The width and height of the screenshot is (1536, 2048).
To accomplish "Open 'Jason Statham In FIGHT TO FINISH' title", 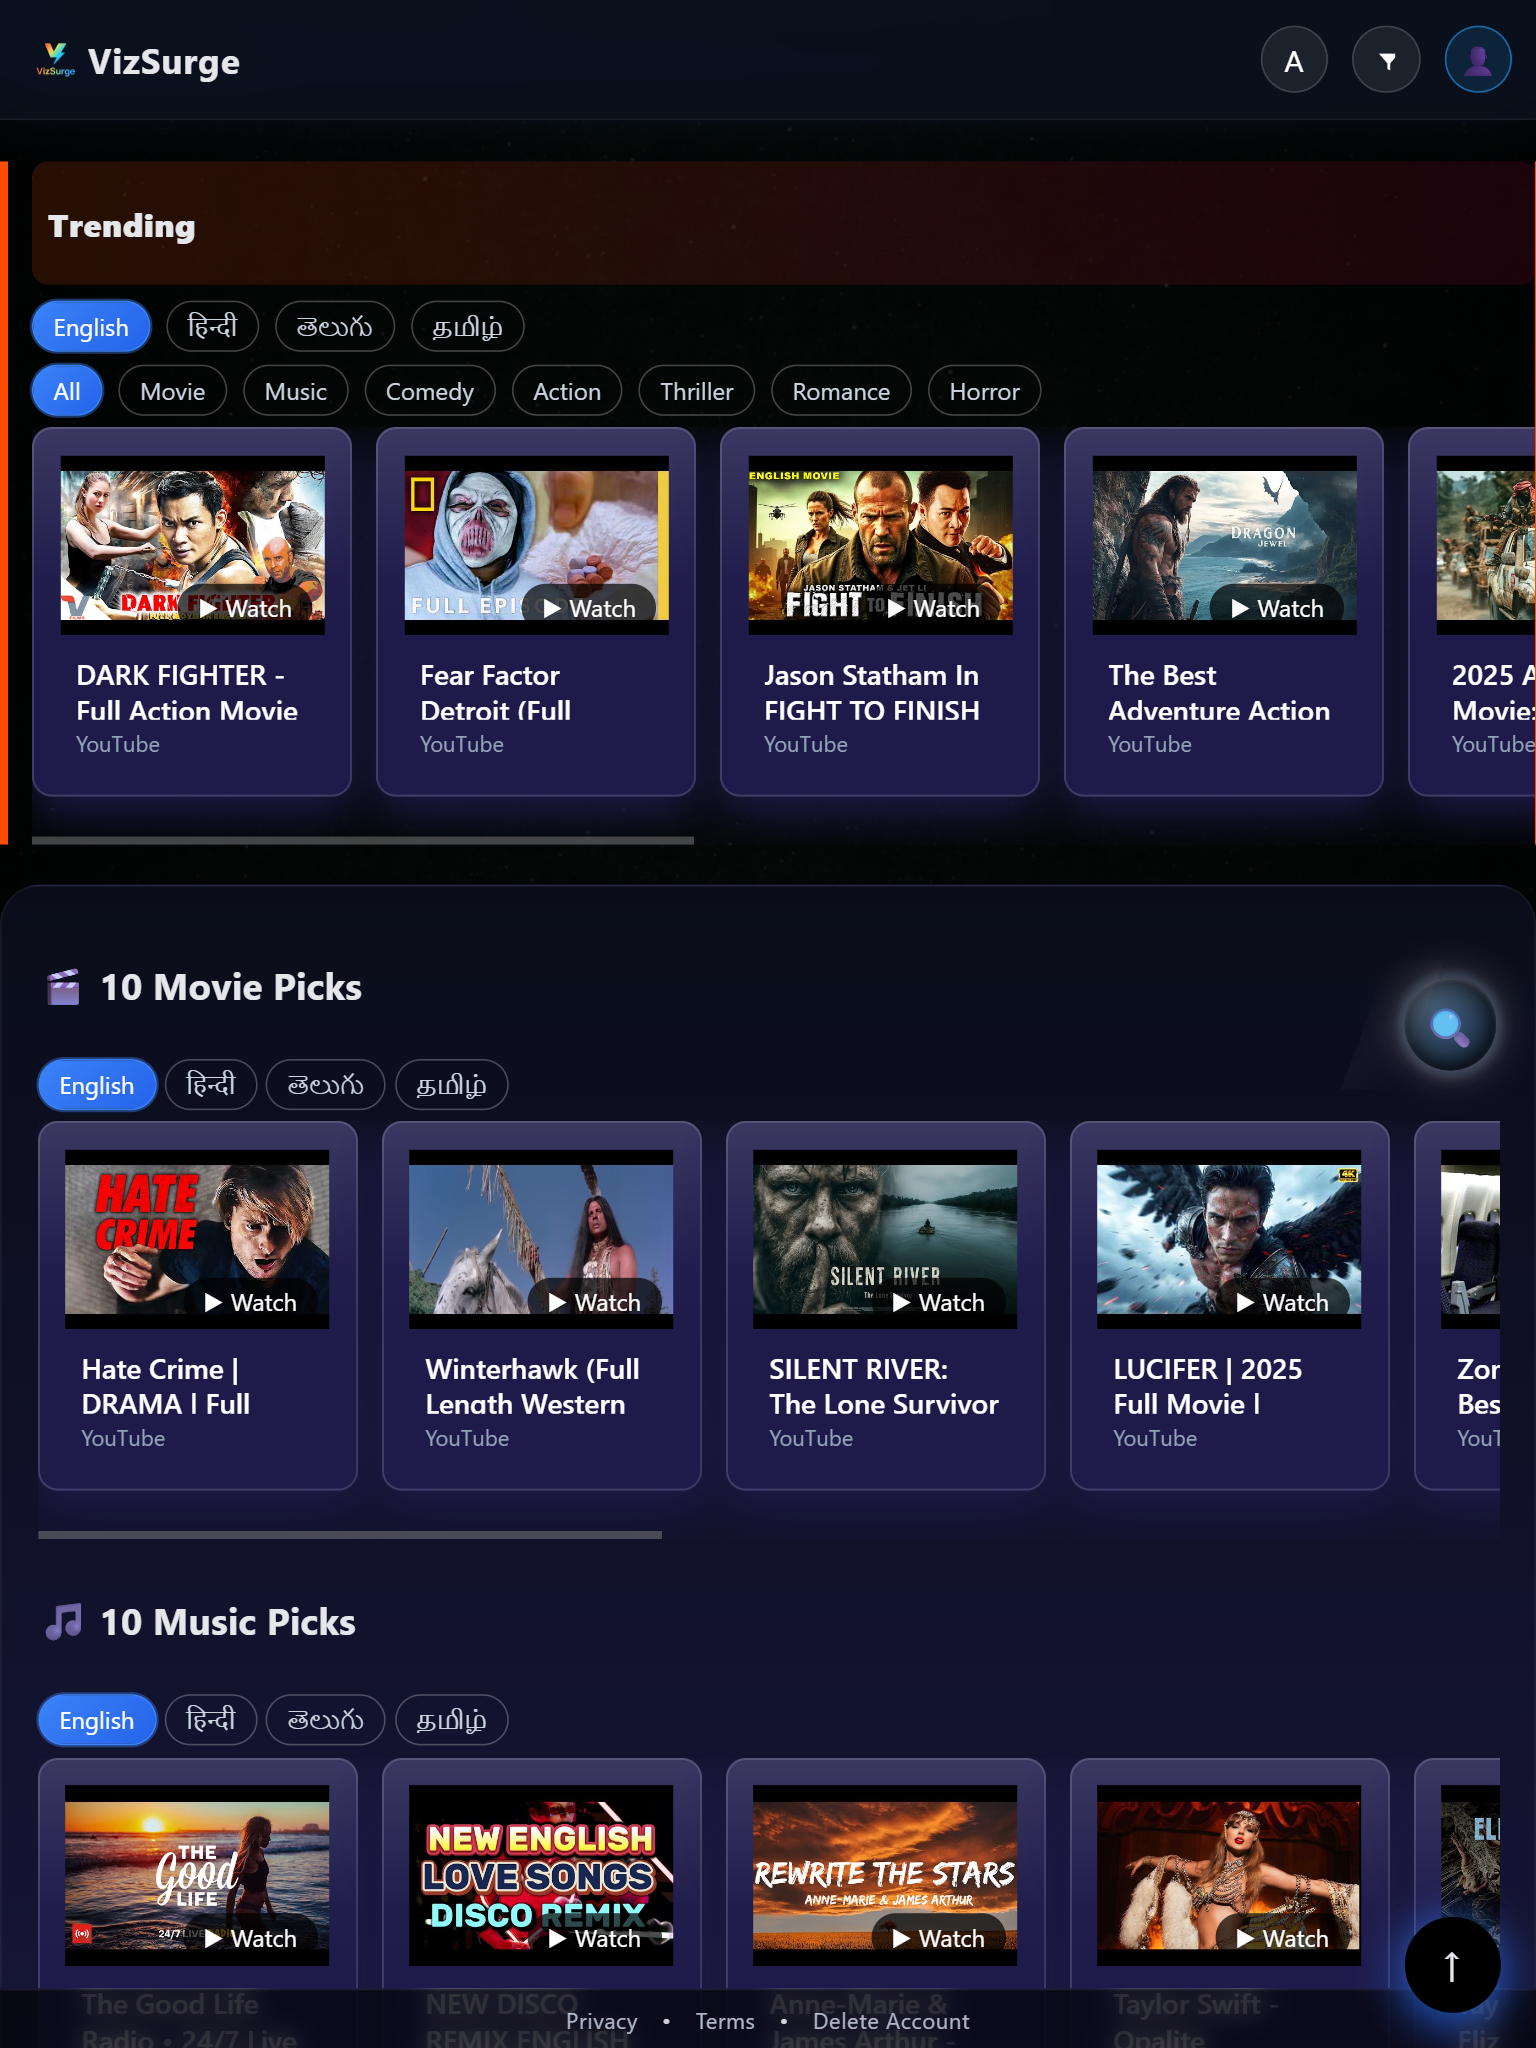I will (x=872, y=693).
